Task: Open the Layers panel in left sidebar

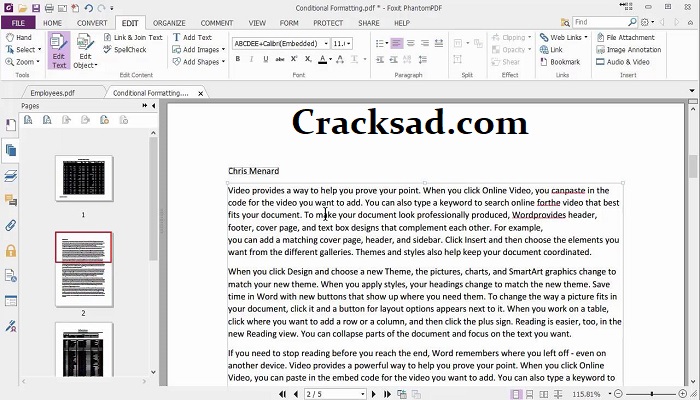Action: click(x=11, y=176)
